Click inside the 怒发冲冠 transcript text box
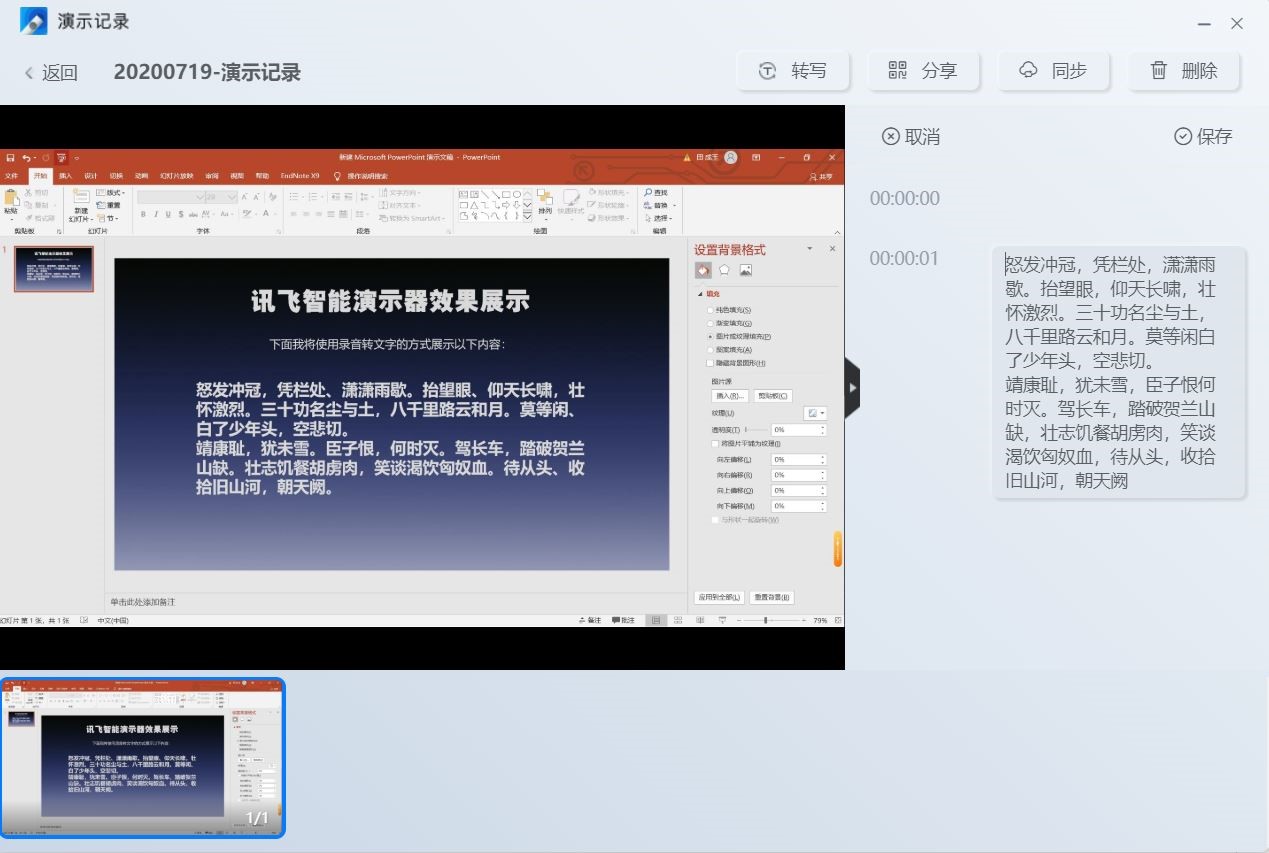 point(1119,372)
